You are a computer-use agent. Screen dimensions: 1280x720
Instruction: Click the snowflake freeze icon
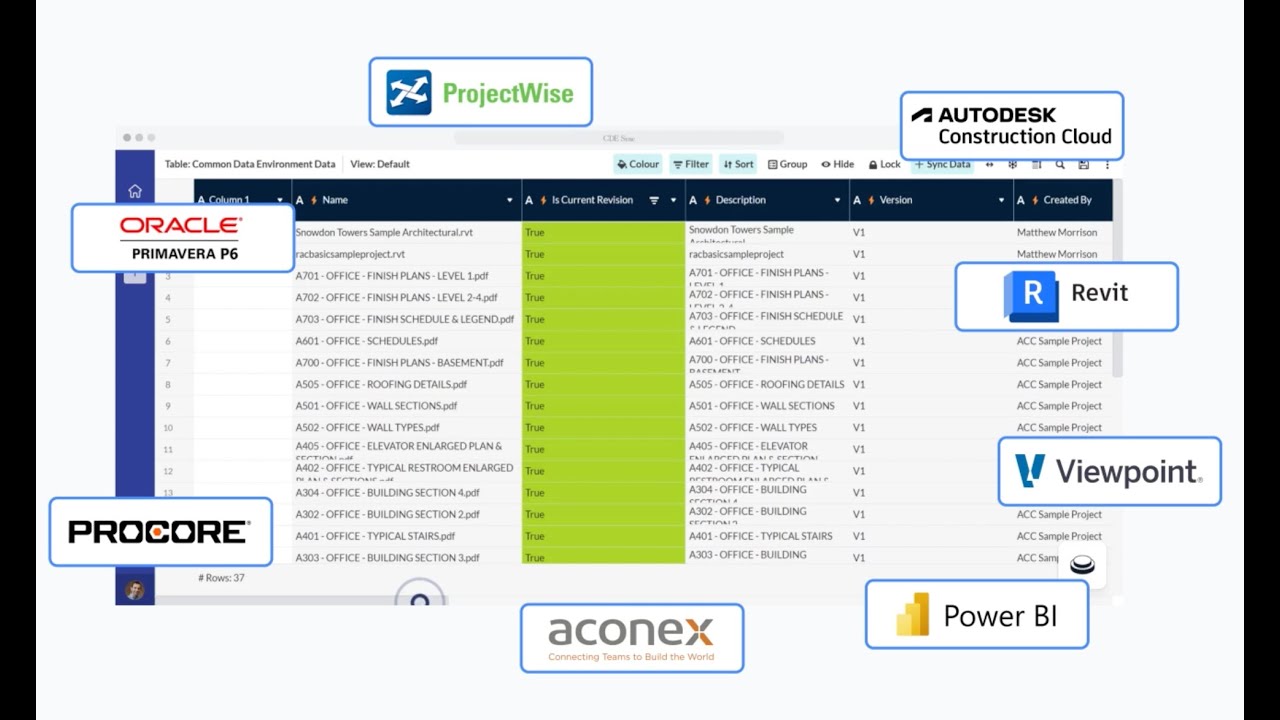[x=1012, y=164]
